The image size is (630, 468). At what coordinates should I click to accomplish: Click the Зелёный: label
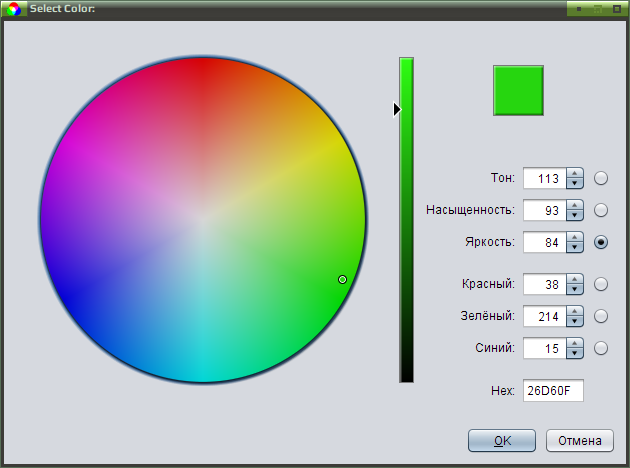click(487, 316)
